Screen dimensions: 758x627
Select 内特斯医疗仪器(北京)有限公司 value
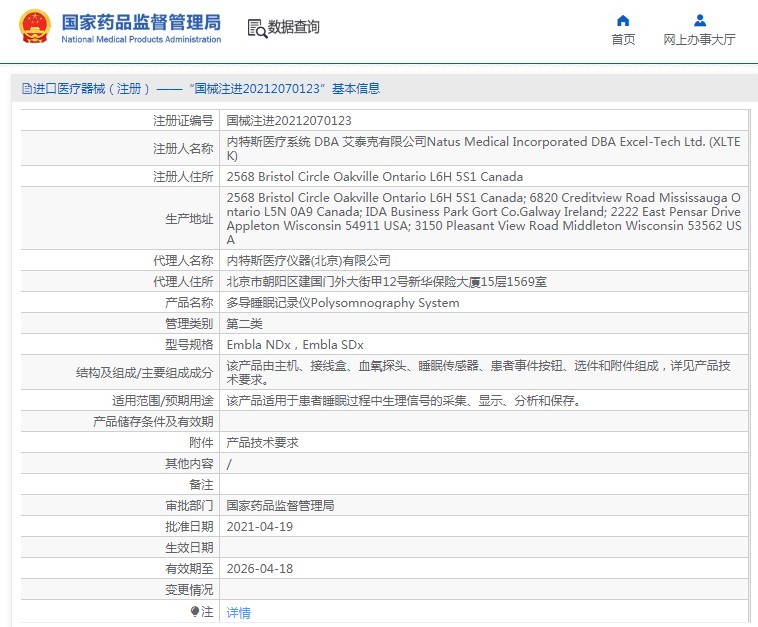coord(308,261)
